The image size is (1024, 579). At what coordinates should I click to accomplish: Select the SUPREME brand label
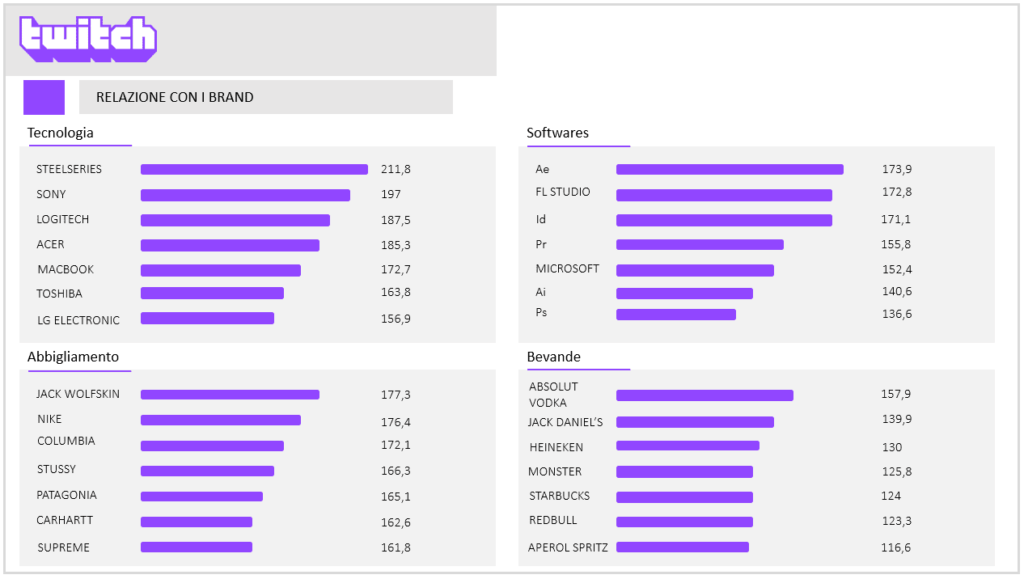tap(63, 547)
